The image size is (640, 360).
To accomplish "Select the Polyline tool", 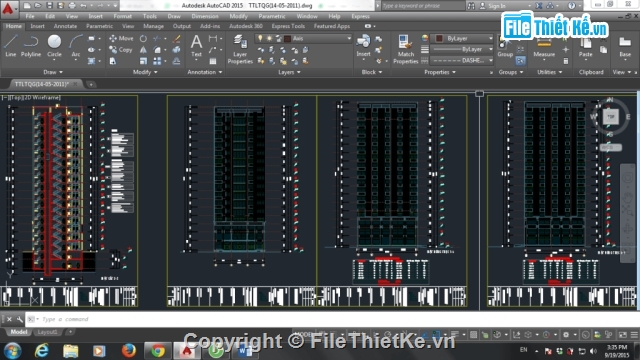I will pyautogui.click(x=31, y=45).
